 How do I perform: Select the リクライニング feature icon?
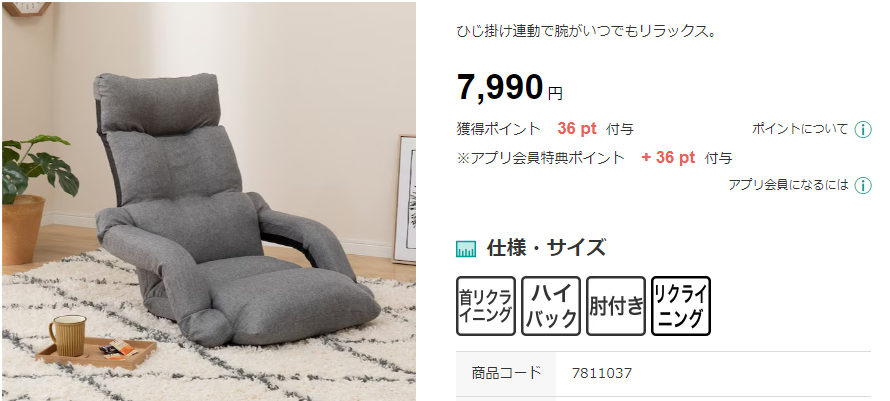(x=681, y=306)
